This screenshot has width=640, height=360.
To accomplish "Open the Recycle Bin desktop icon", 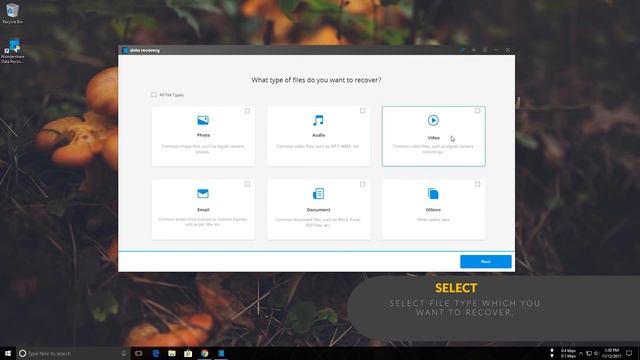I will [x=12, y=13].
